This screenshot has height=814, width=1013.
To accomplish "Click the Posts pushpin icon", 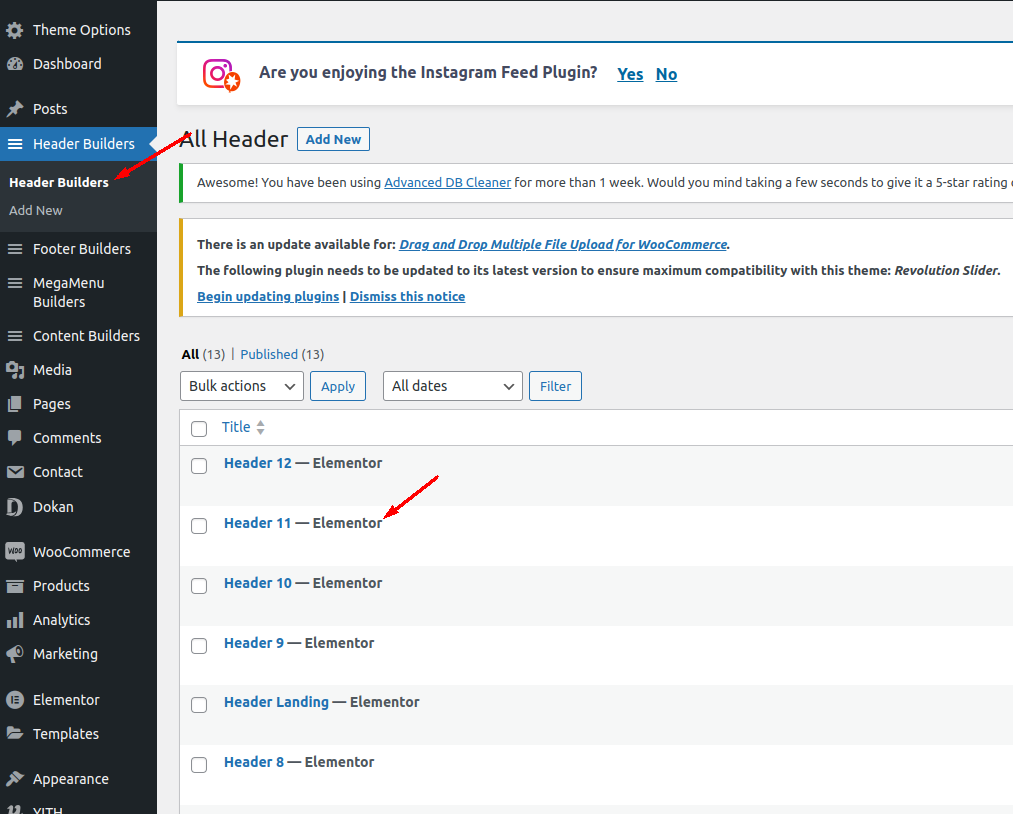I will tap(15, 109).
